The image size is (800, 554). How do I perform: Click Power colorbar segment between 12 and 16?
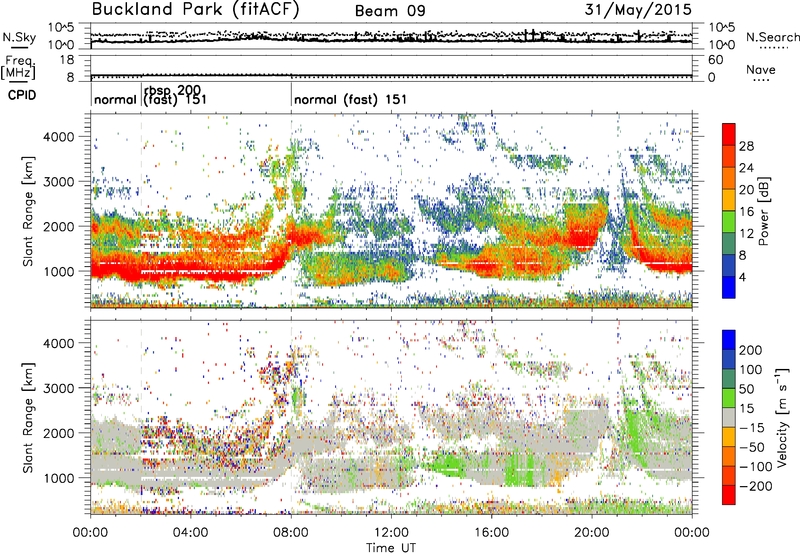[729, 222]
